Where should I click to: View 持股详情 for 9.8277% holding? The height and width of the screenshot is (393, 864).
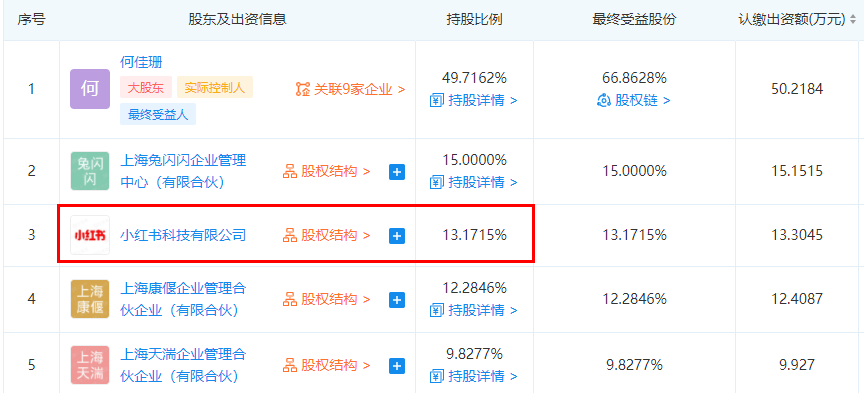pyautogui.click(x=474, y=376)
